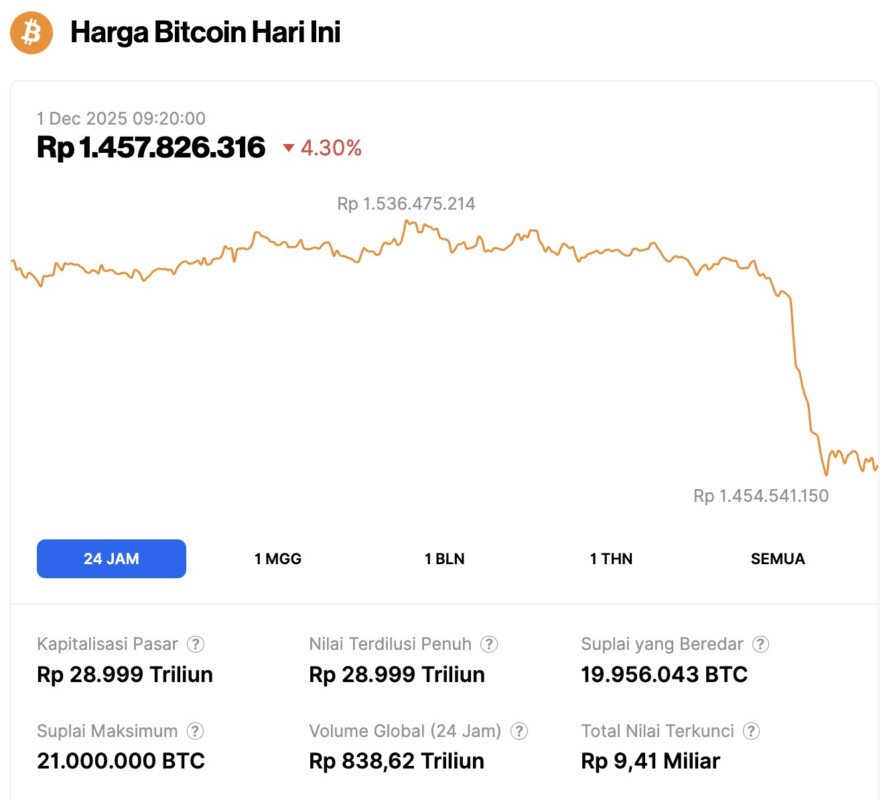This screenshot has height=800, width=883.
Task: Click the 19.956.043 BTC circulating supply value
Action: click(x=664, y=674)
